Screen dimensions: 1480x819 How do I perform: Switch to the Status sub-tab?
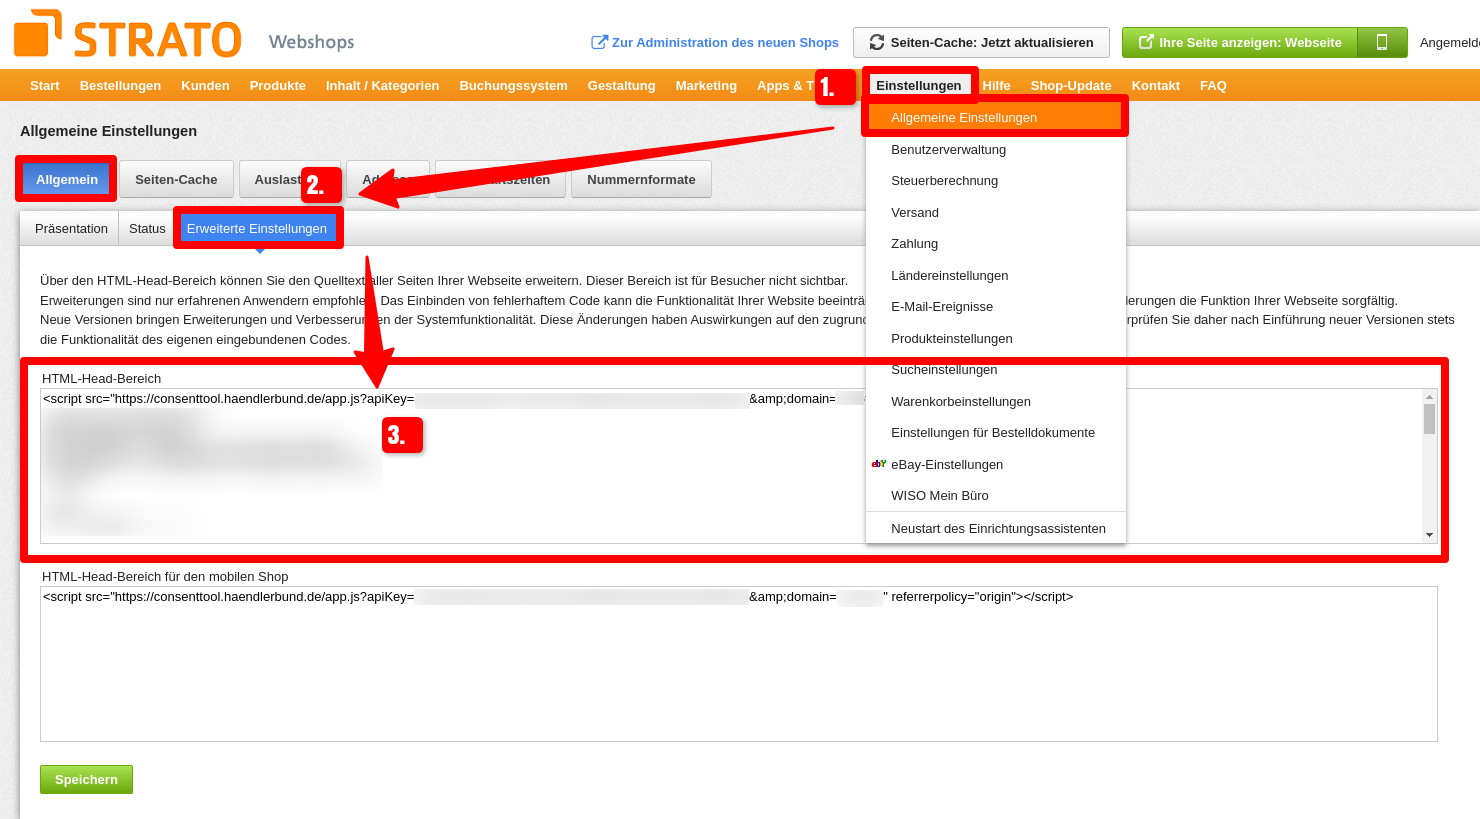coord(146,228)
